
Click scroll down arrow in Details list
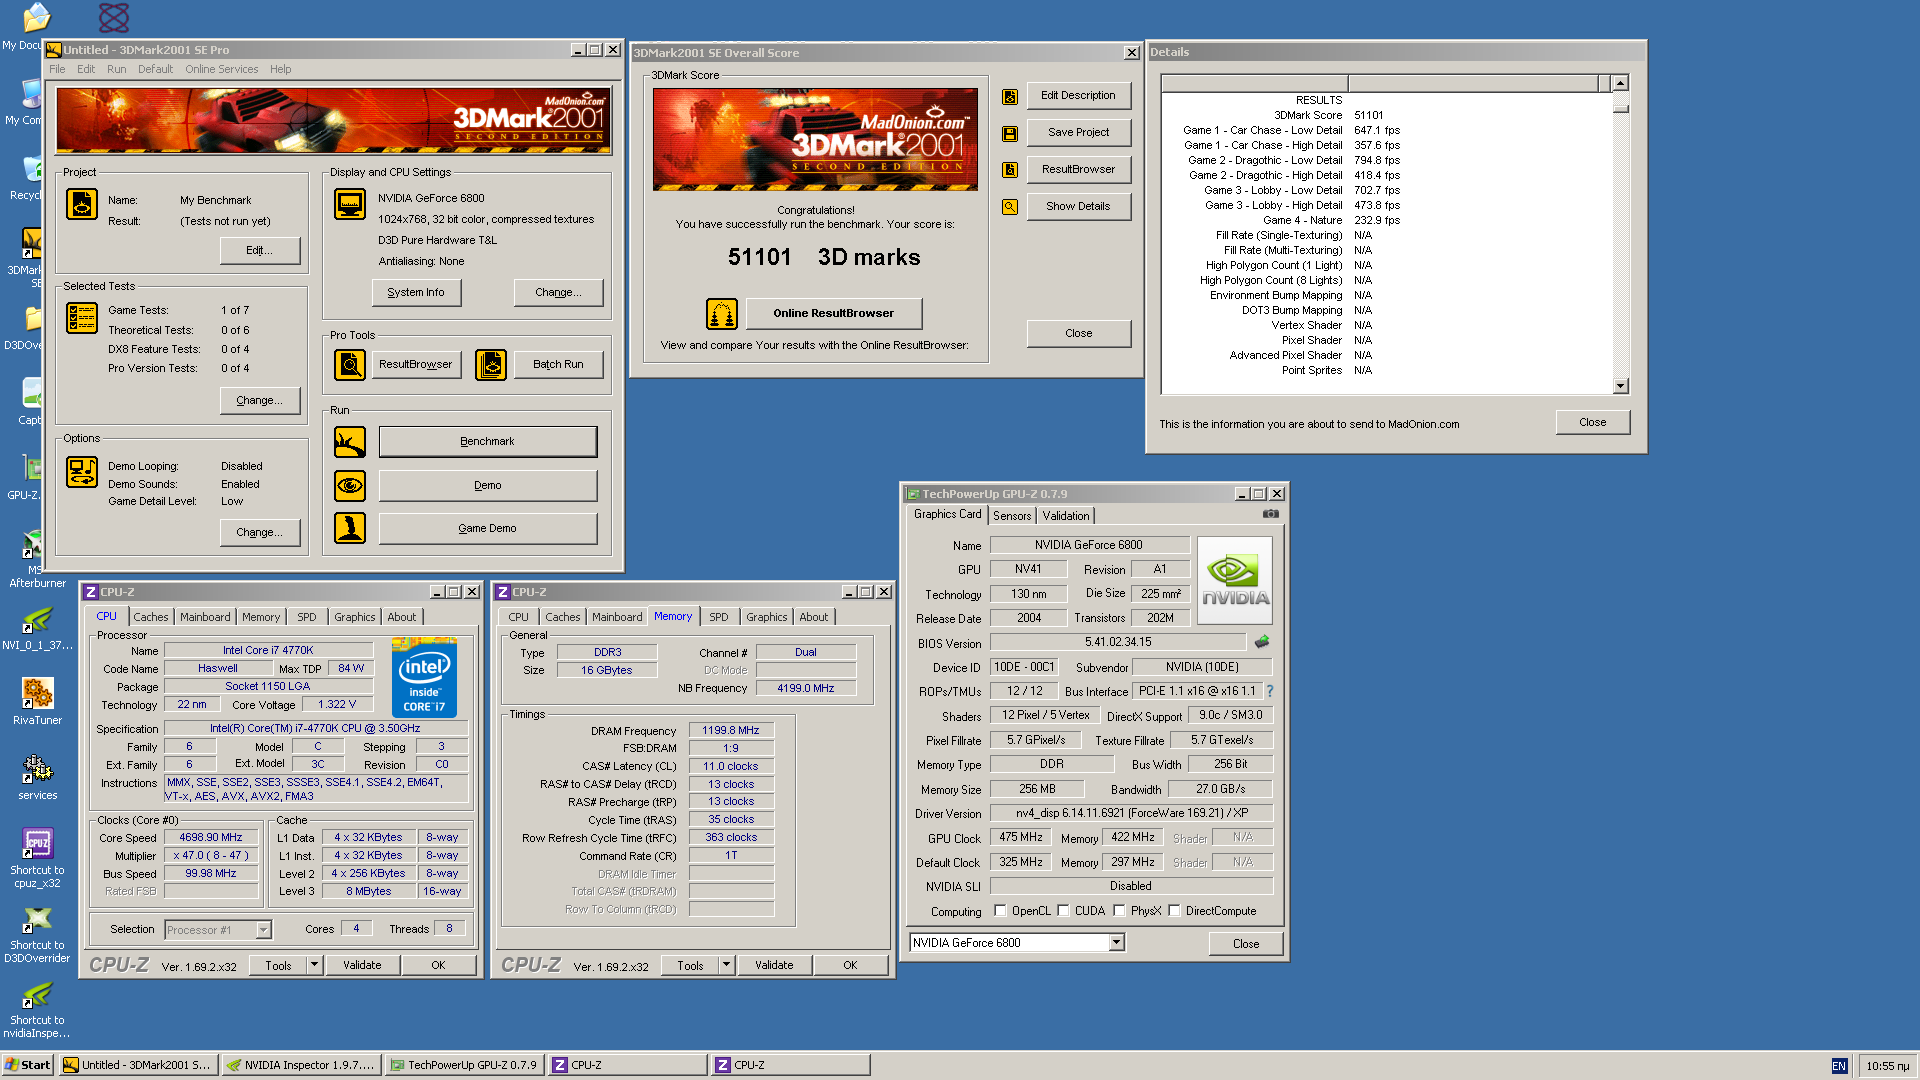coord(1620,386)
